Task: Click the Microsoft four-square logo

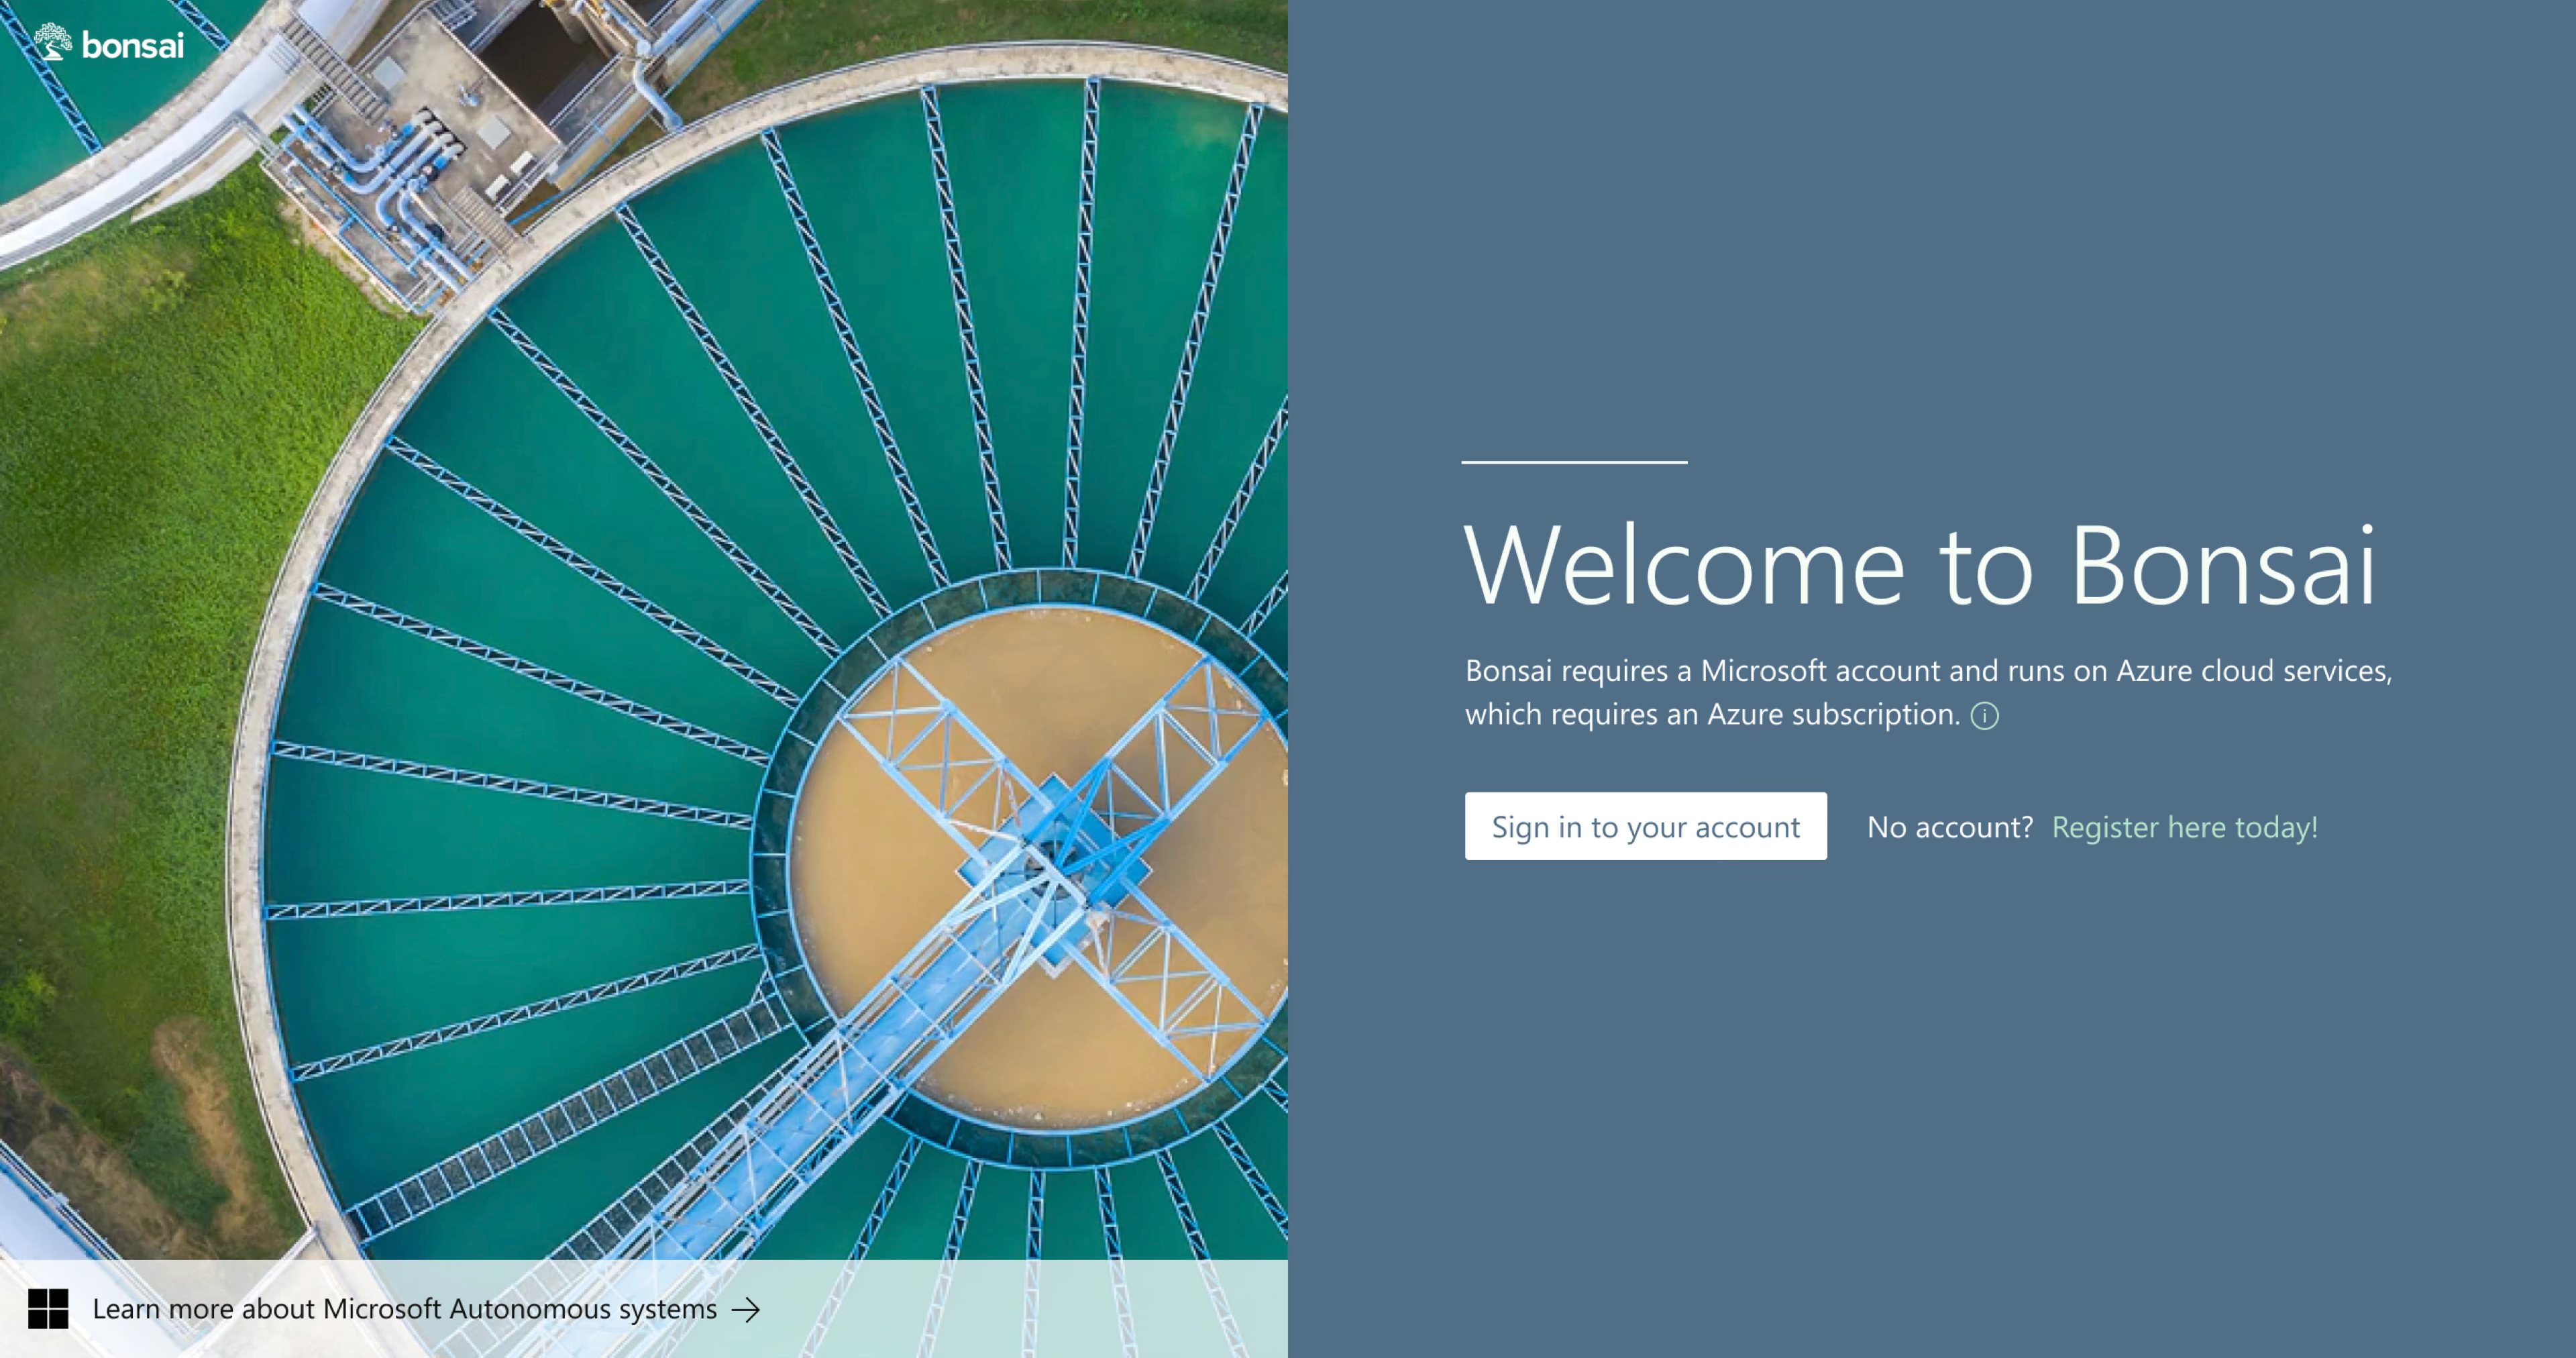Action: [x=48, y=1308]
